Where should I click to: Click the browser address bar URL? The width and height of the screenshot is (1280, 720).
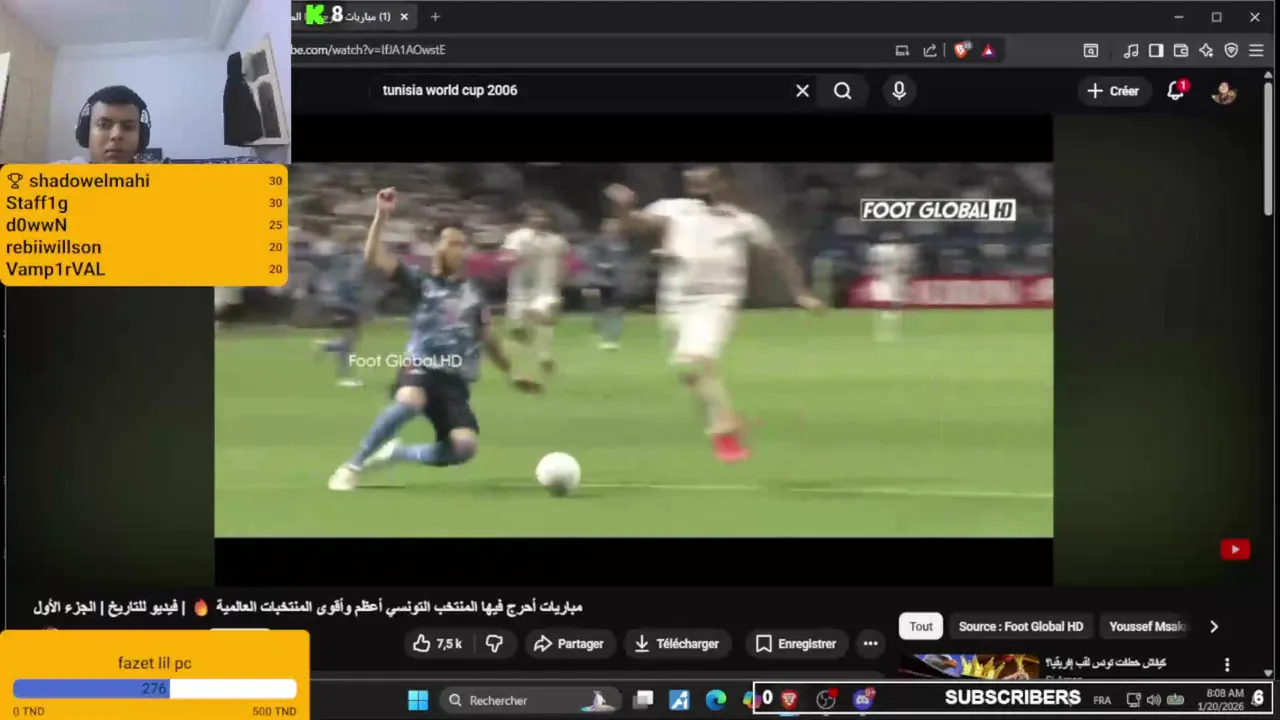pyautogui.click(x=368, y=50)
